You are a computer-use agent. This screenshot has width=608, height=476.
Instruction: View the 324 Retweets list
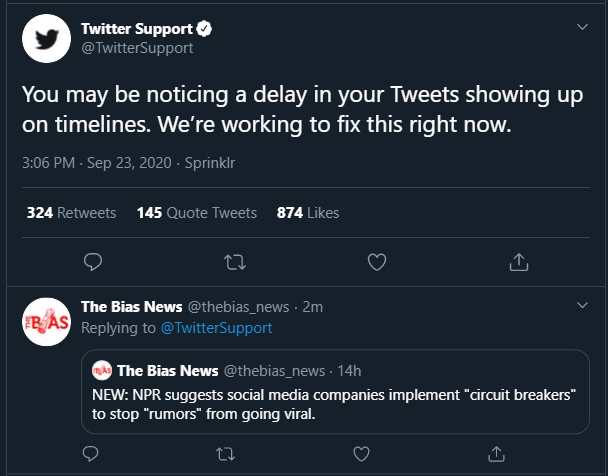pos(71,213)
